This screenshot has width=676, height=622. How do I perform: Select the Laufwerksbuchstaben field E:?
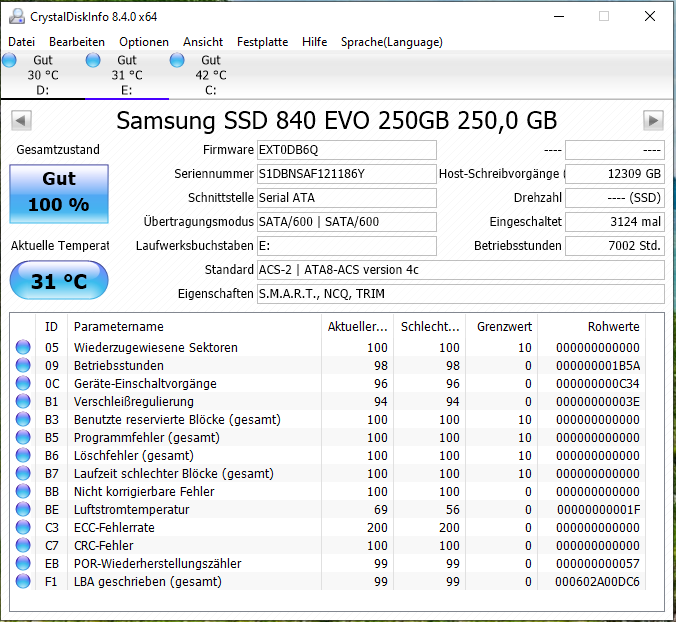tap(347, 246)
